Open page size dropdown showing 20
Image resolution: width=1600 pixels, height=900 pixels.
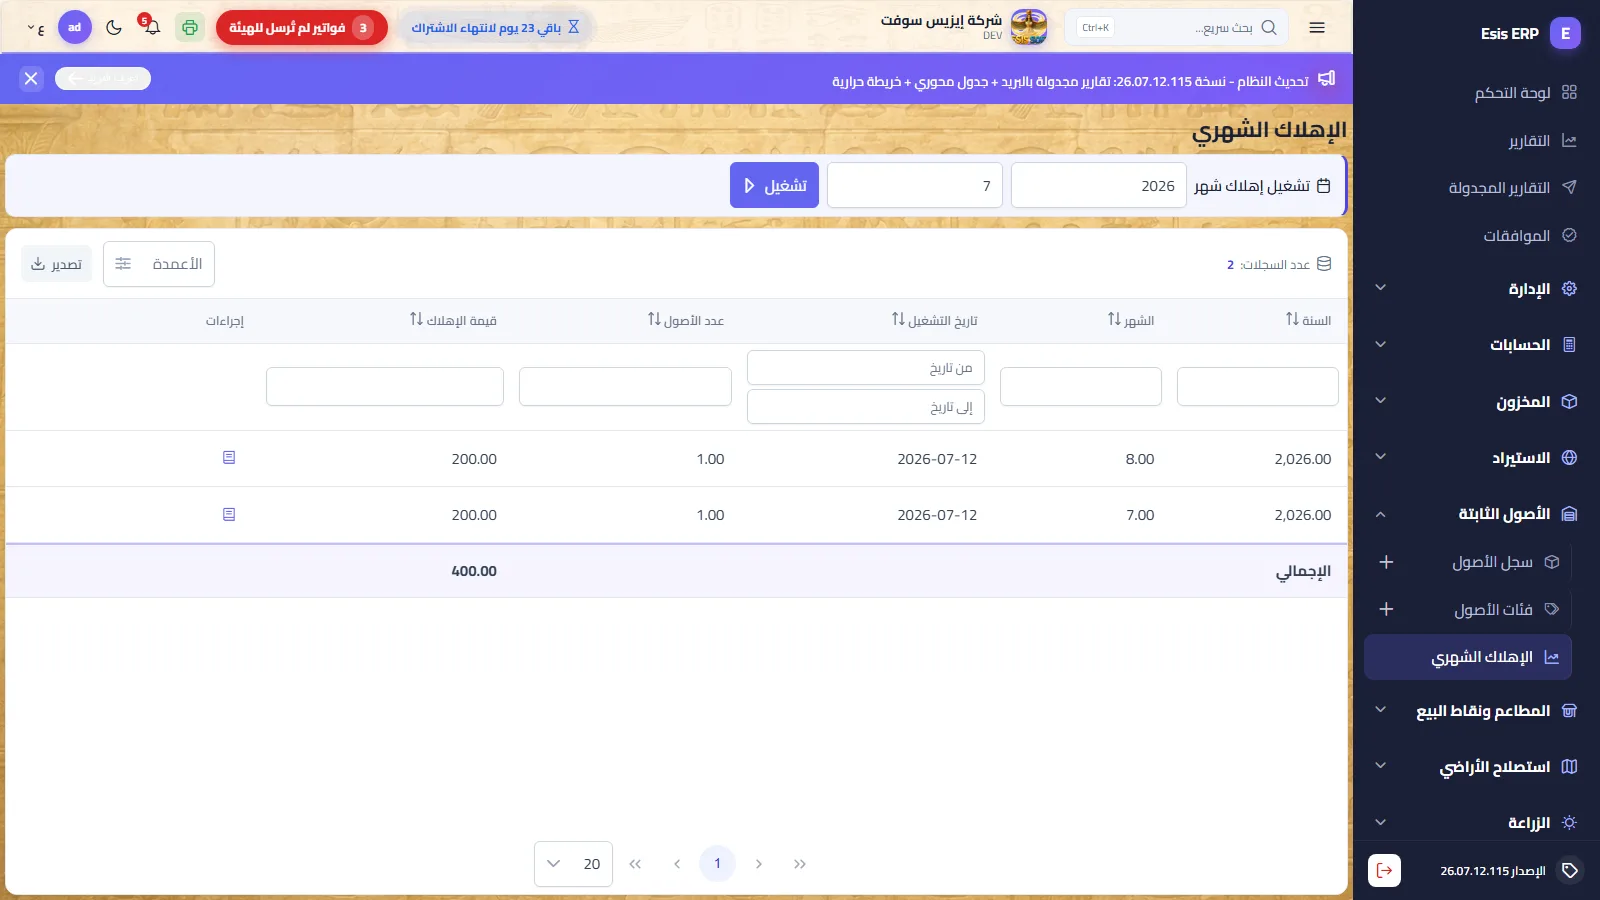pos(573,864)
